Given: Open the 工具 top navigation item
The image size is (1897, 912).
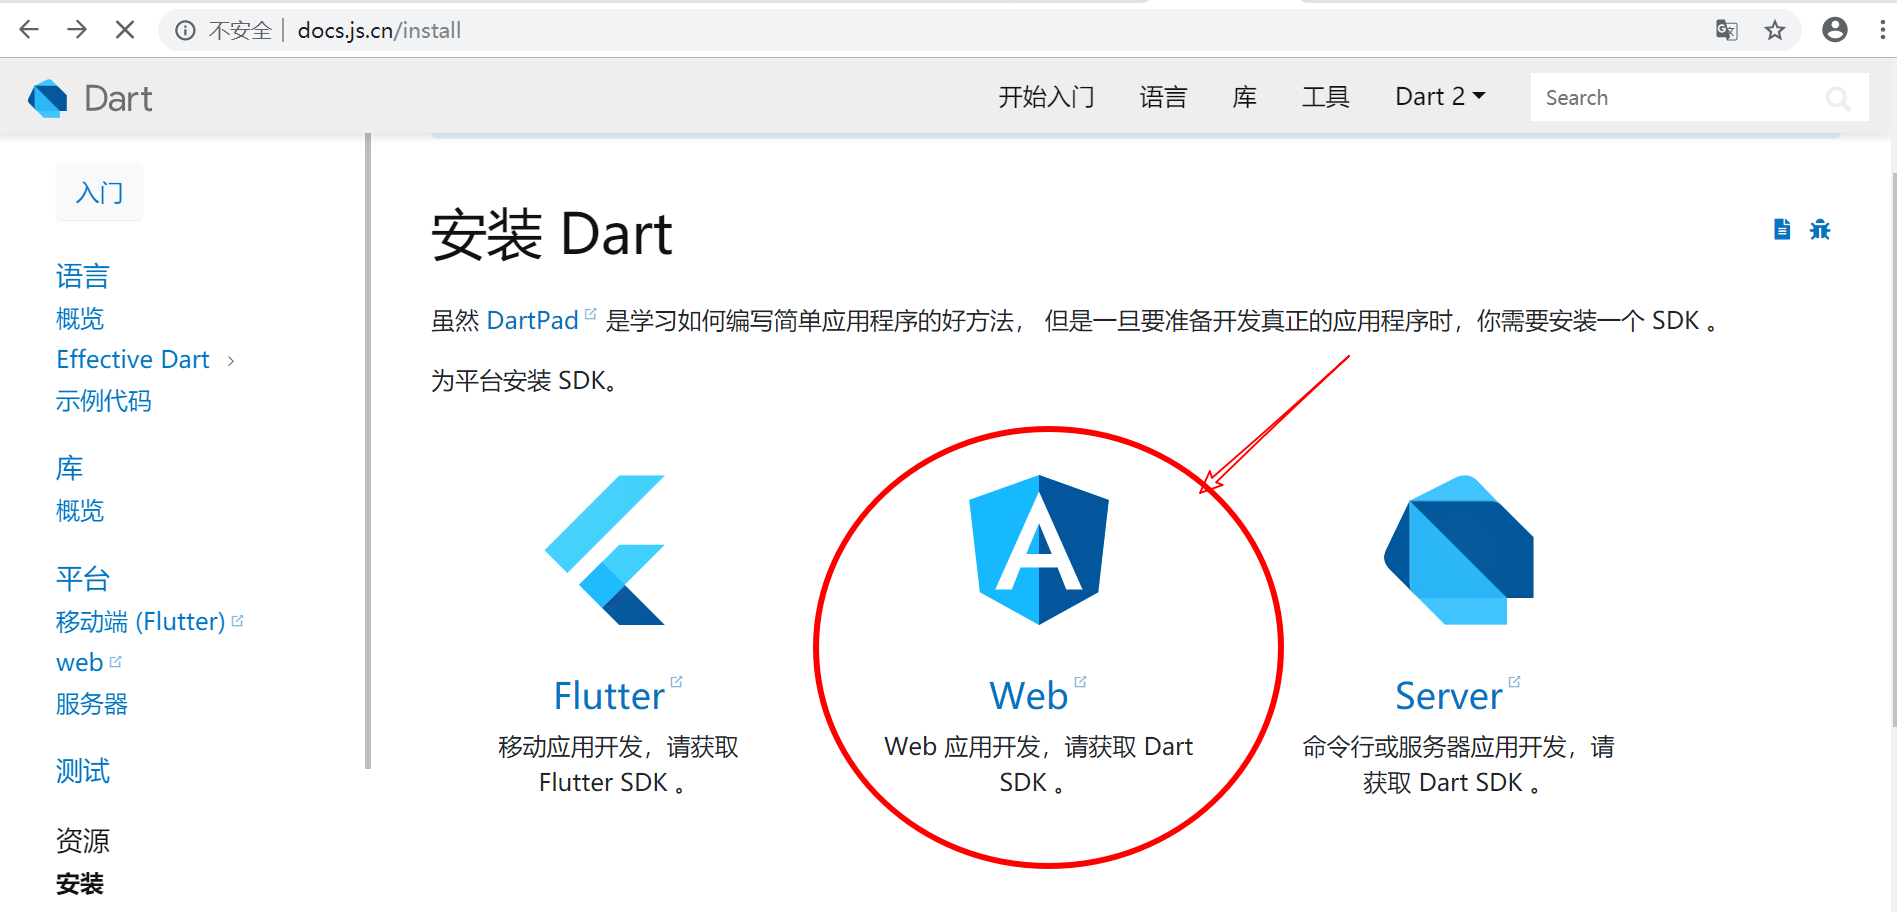Looking at the screenshot, I should 1326,97.
